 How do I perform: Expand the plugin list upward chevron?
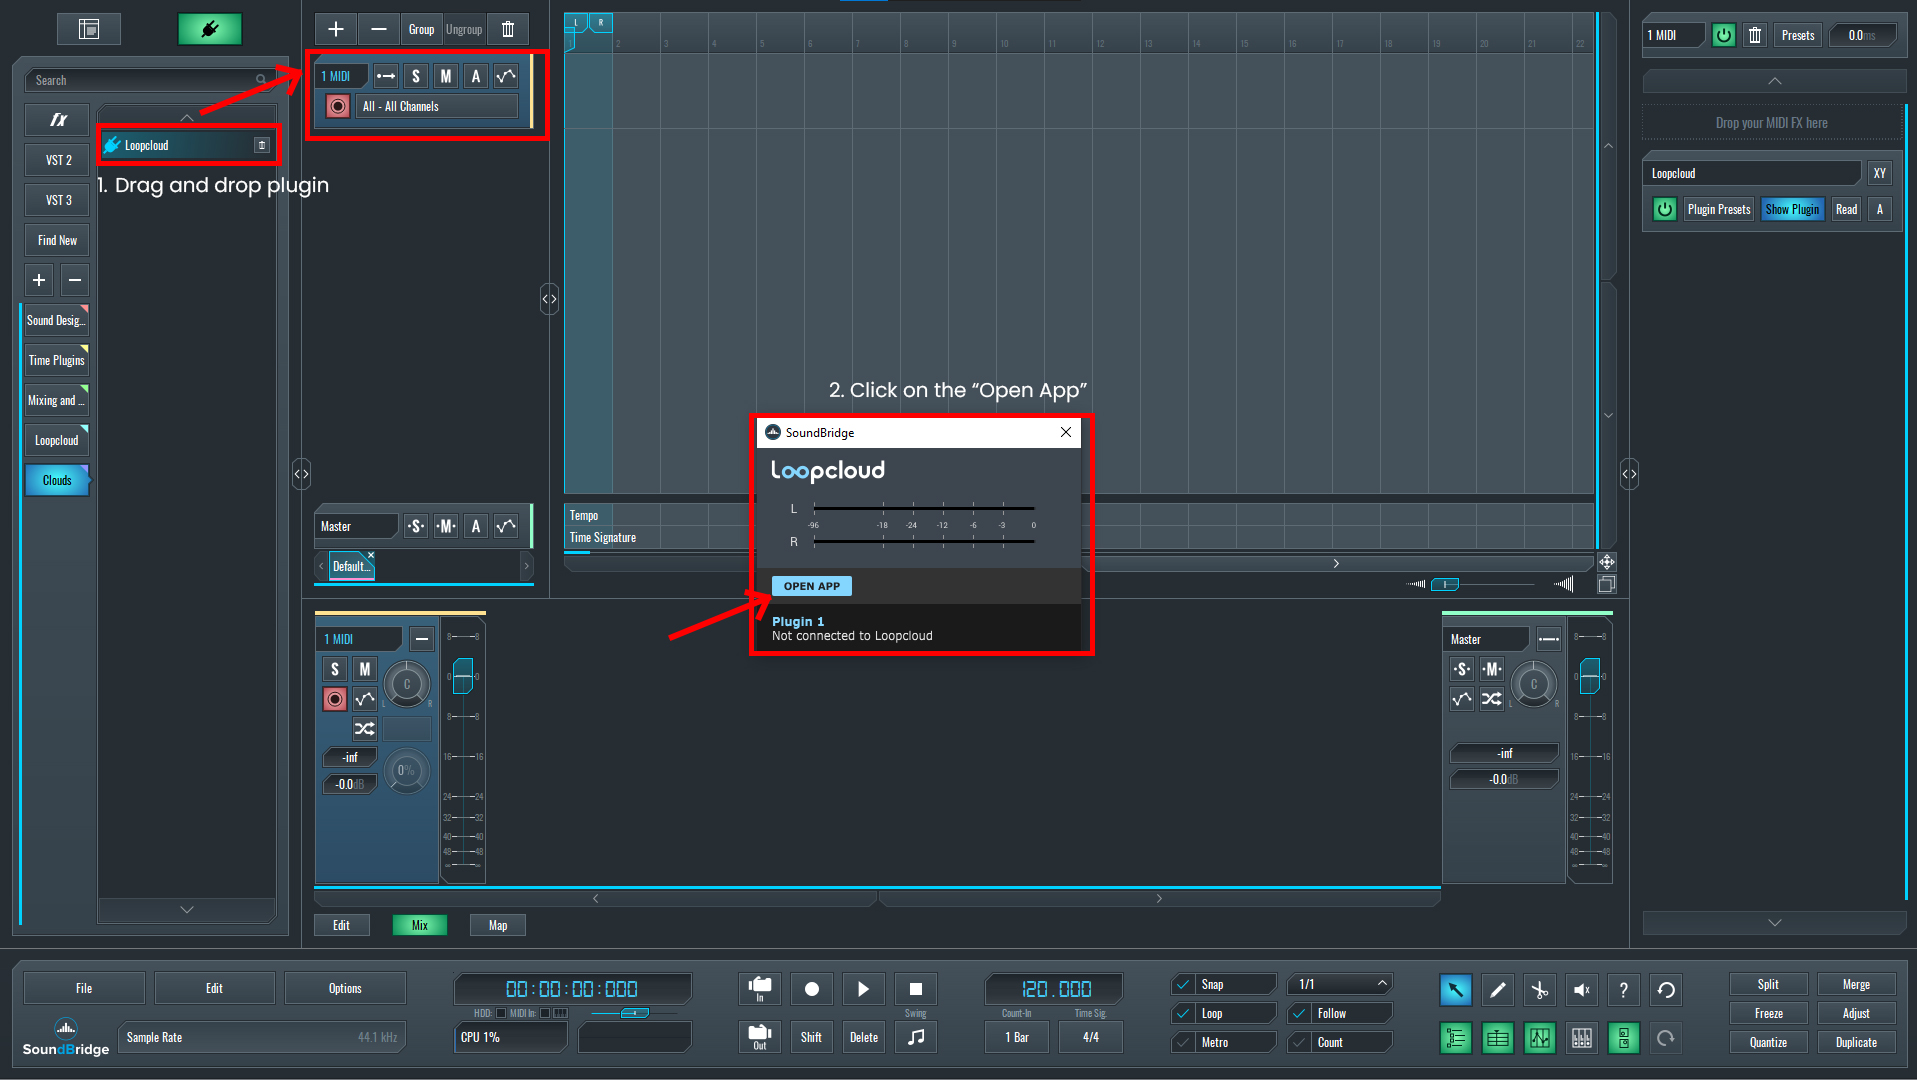pos(187,117)
